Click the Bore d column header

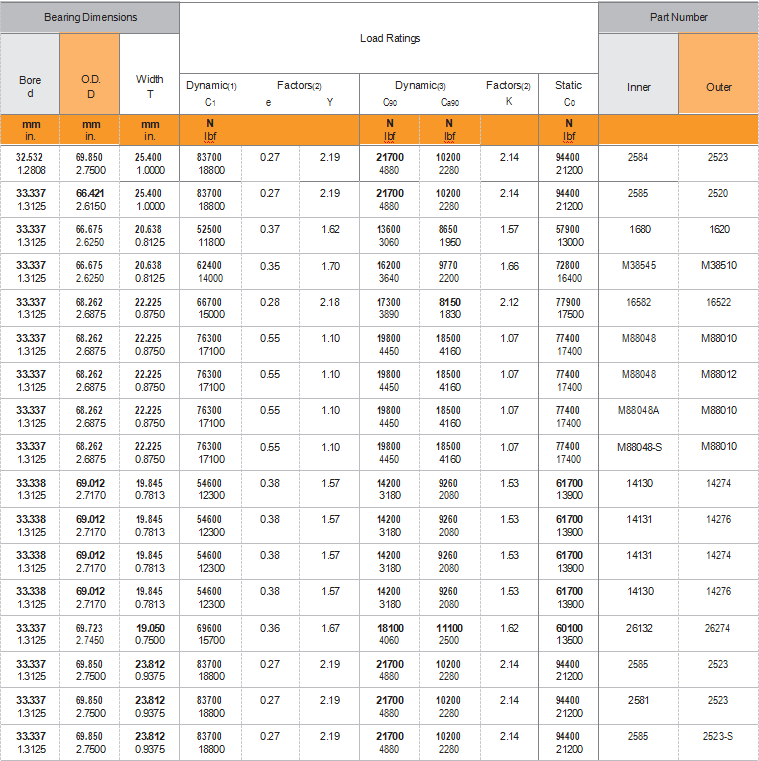click(x=30, y=86)
